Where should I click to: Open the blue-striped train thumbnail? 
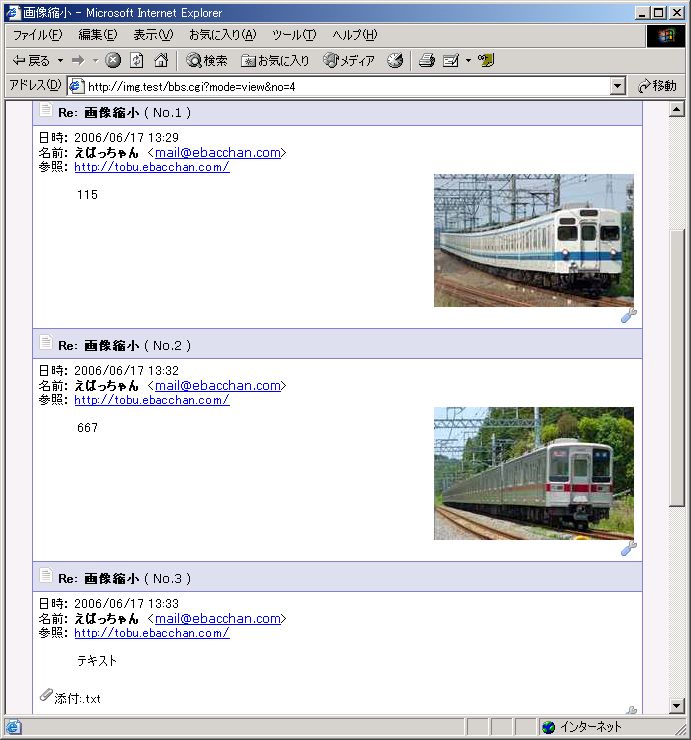pos(534,240)
